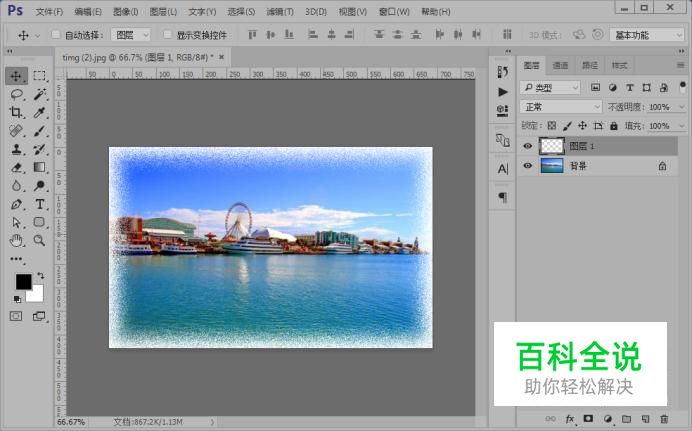Open the History panel icon
The image size is (692, 431).
pyautogui.click(x=502, y=69)
